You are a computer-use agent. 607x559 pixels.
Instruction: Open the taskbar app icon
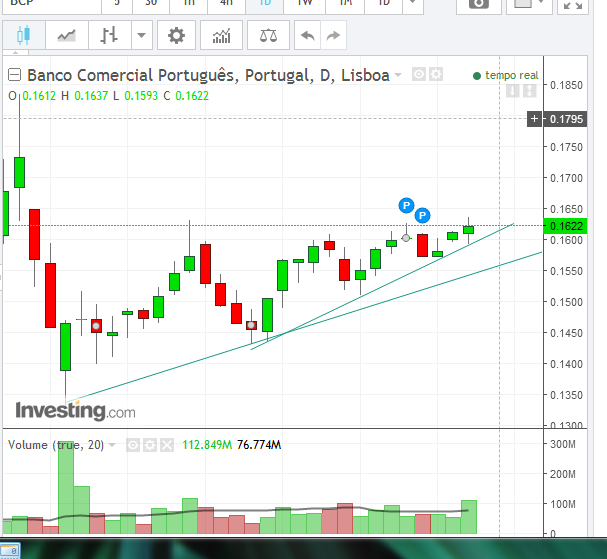click(10, 550)
